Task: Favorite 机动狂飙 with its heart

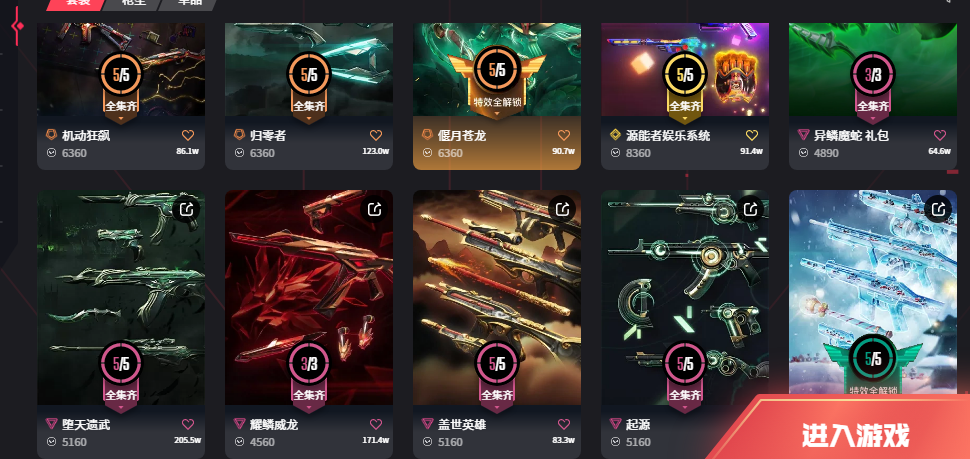Action: 188,135
